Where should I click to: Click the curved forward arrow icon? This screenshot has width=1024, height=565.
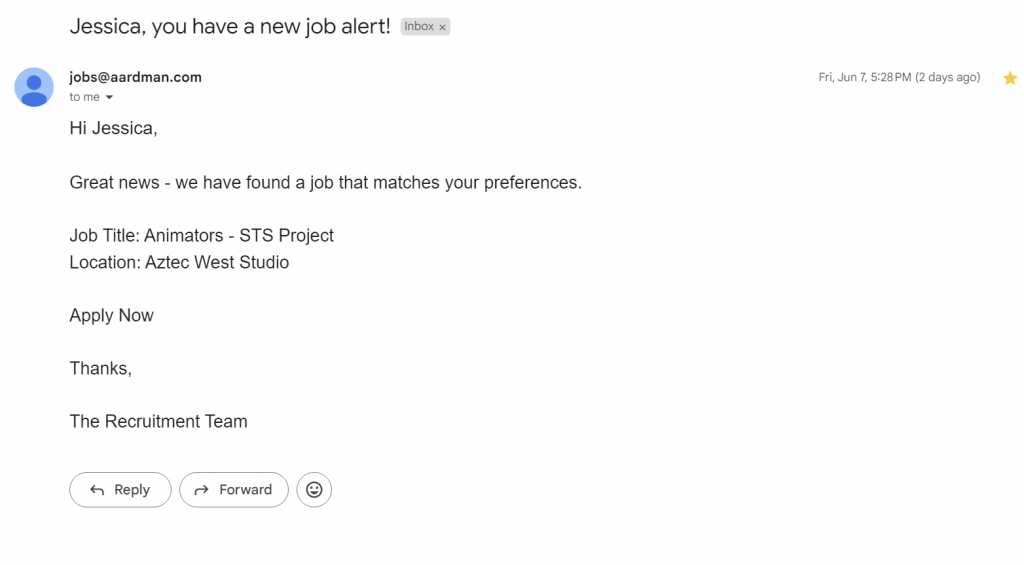click(201, 490)
